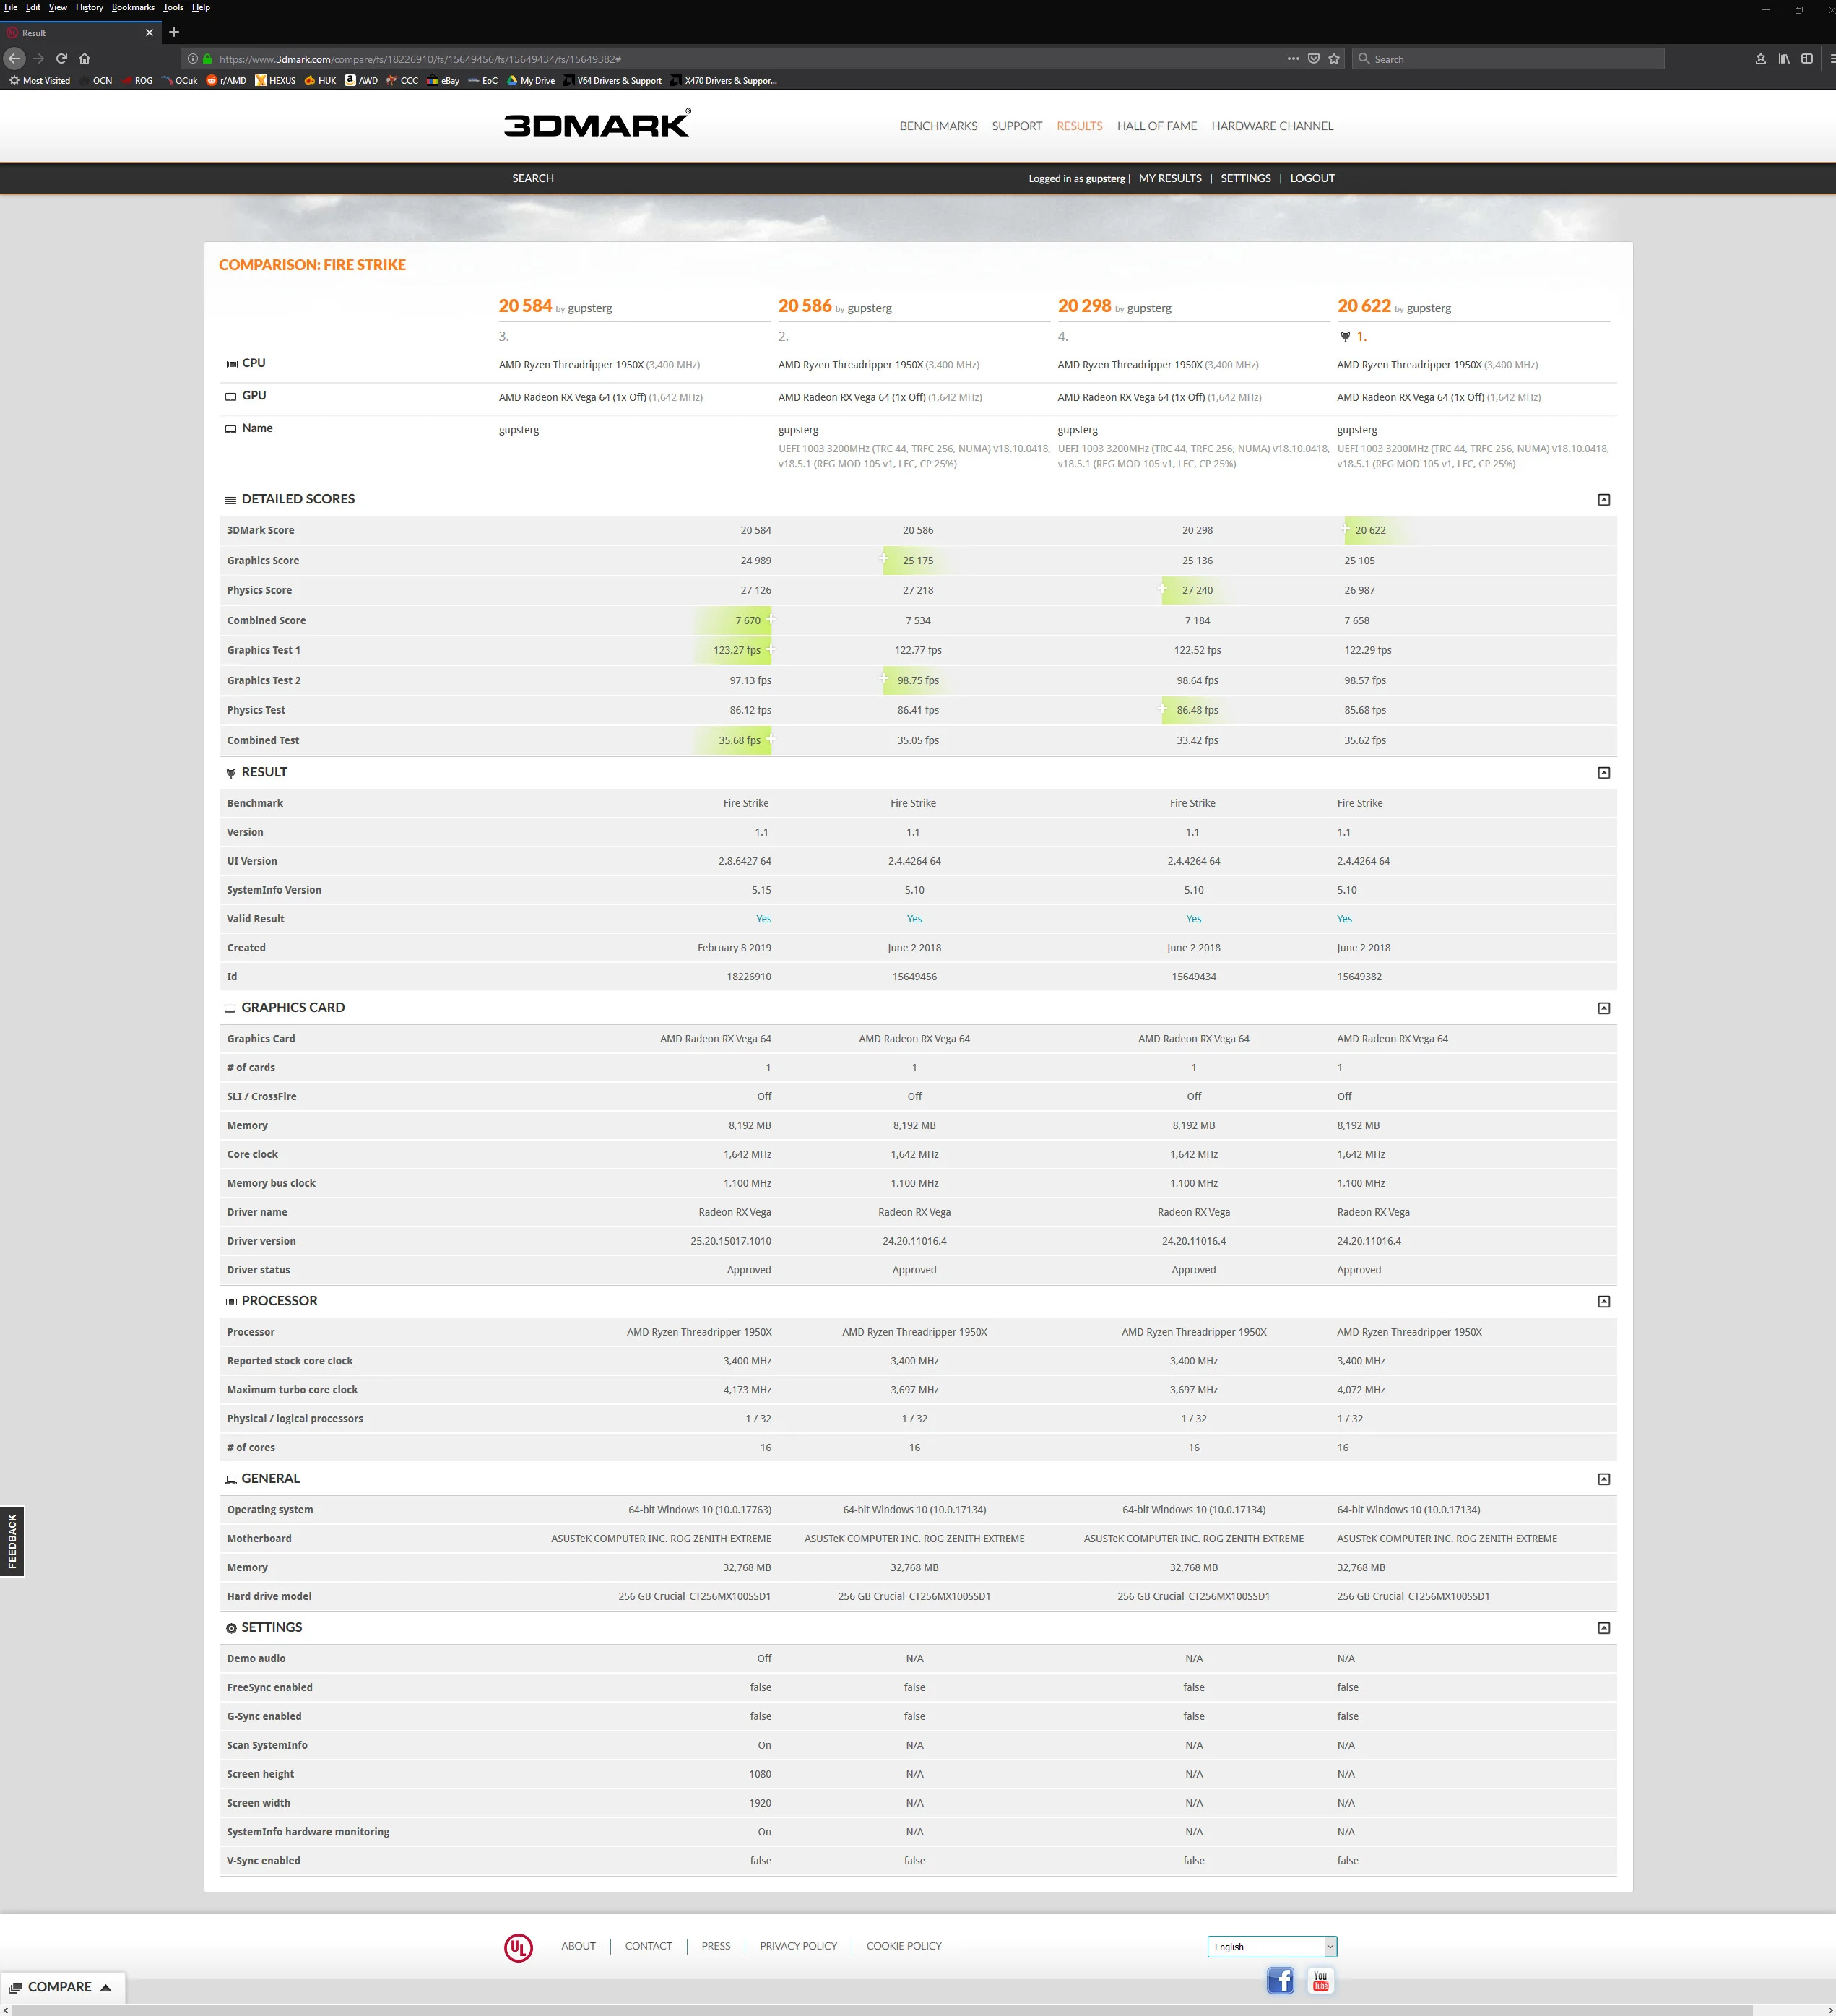Click the 3DMARK logo
The height and width of the screenshot is (2016, 1836).
[597, 123]
